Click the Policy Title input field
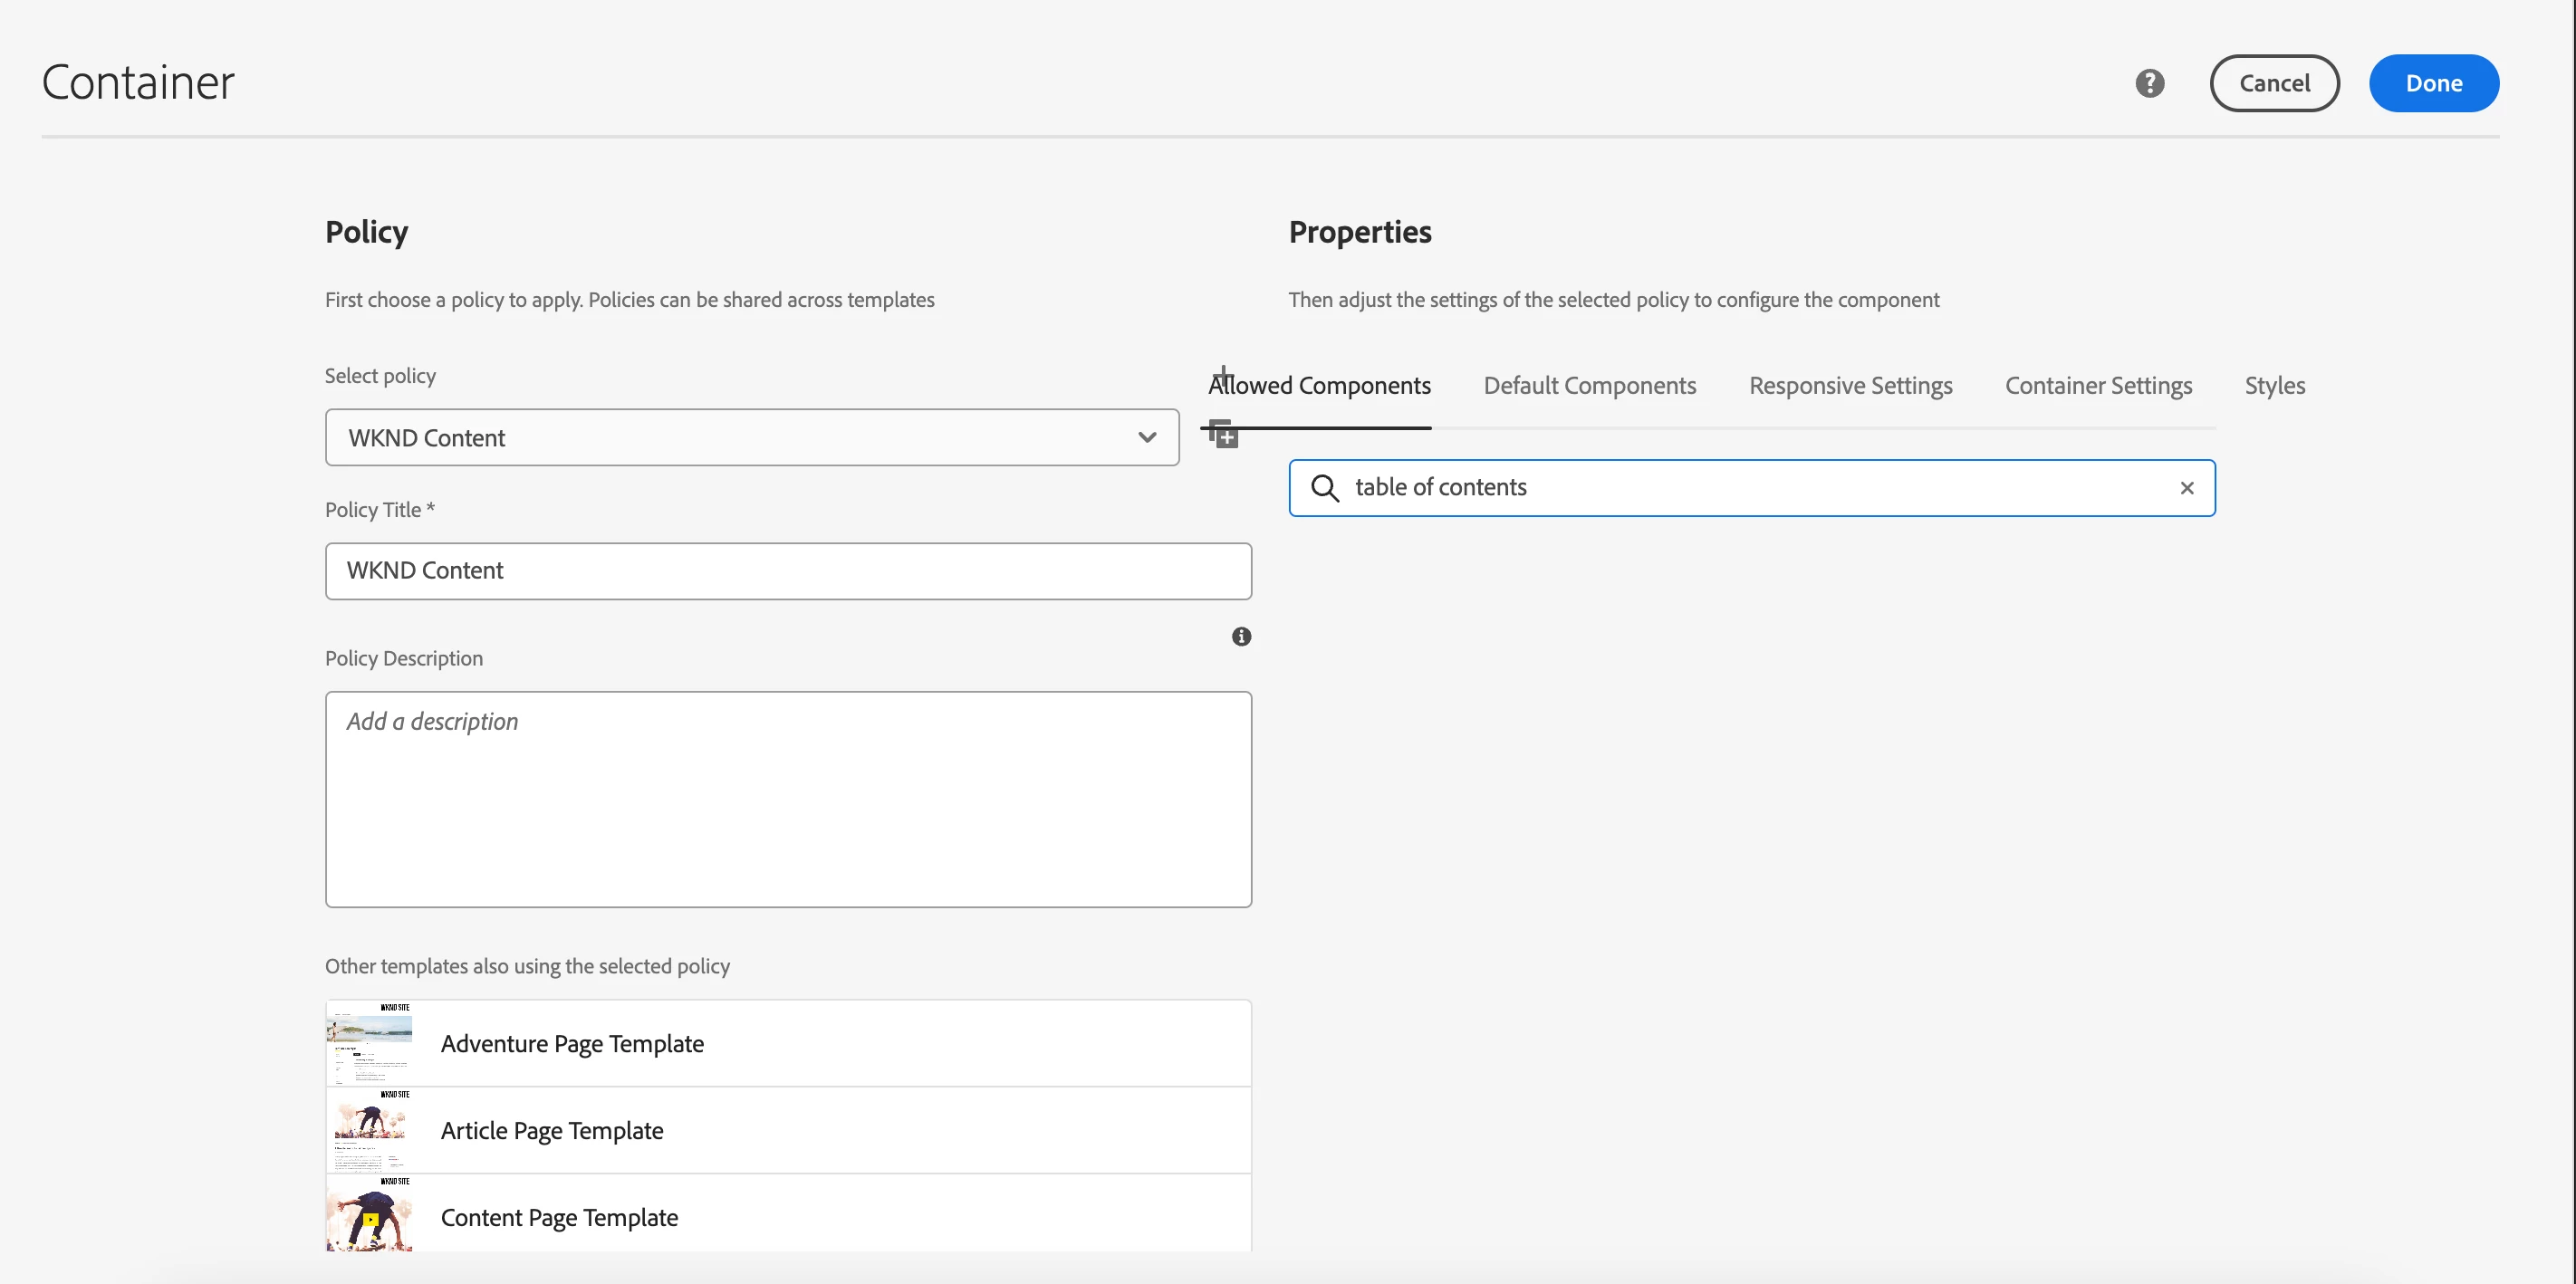Viewport: 2576px width, 1284px height. 787,571
